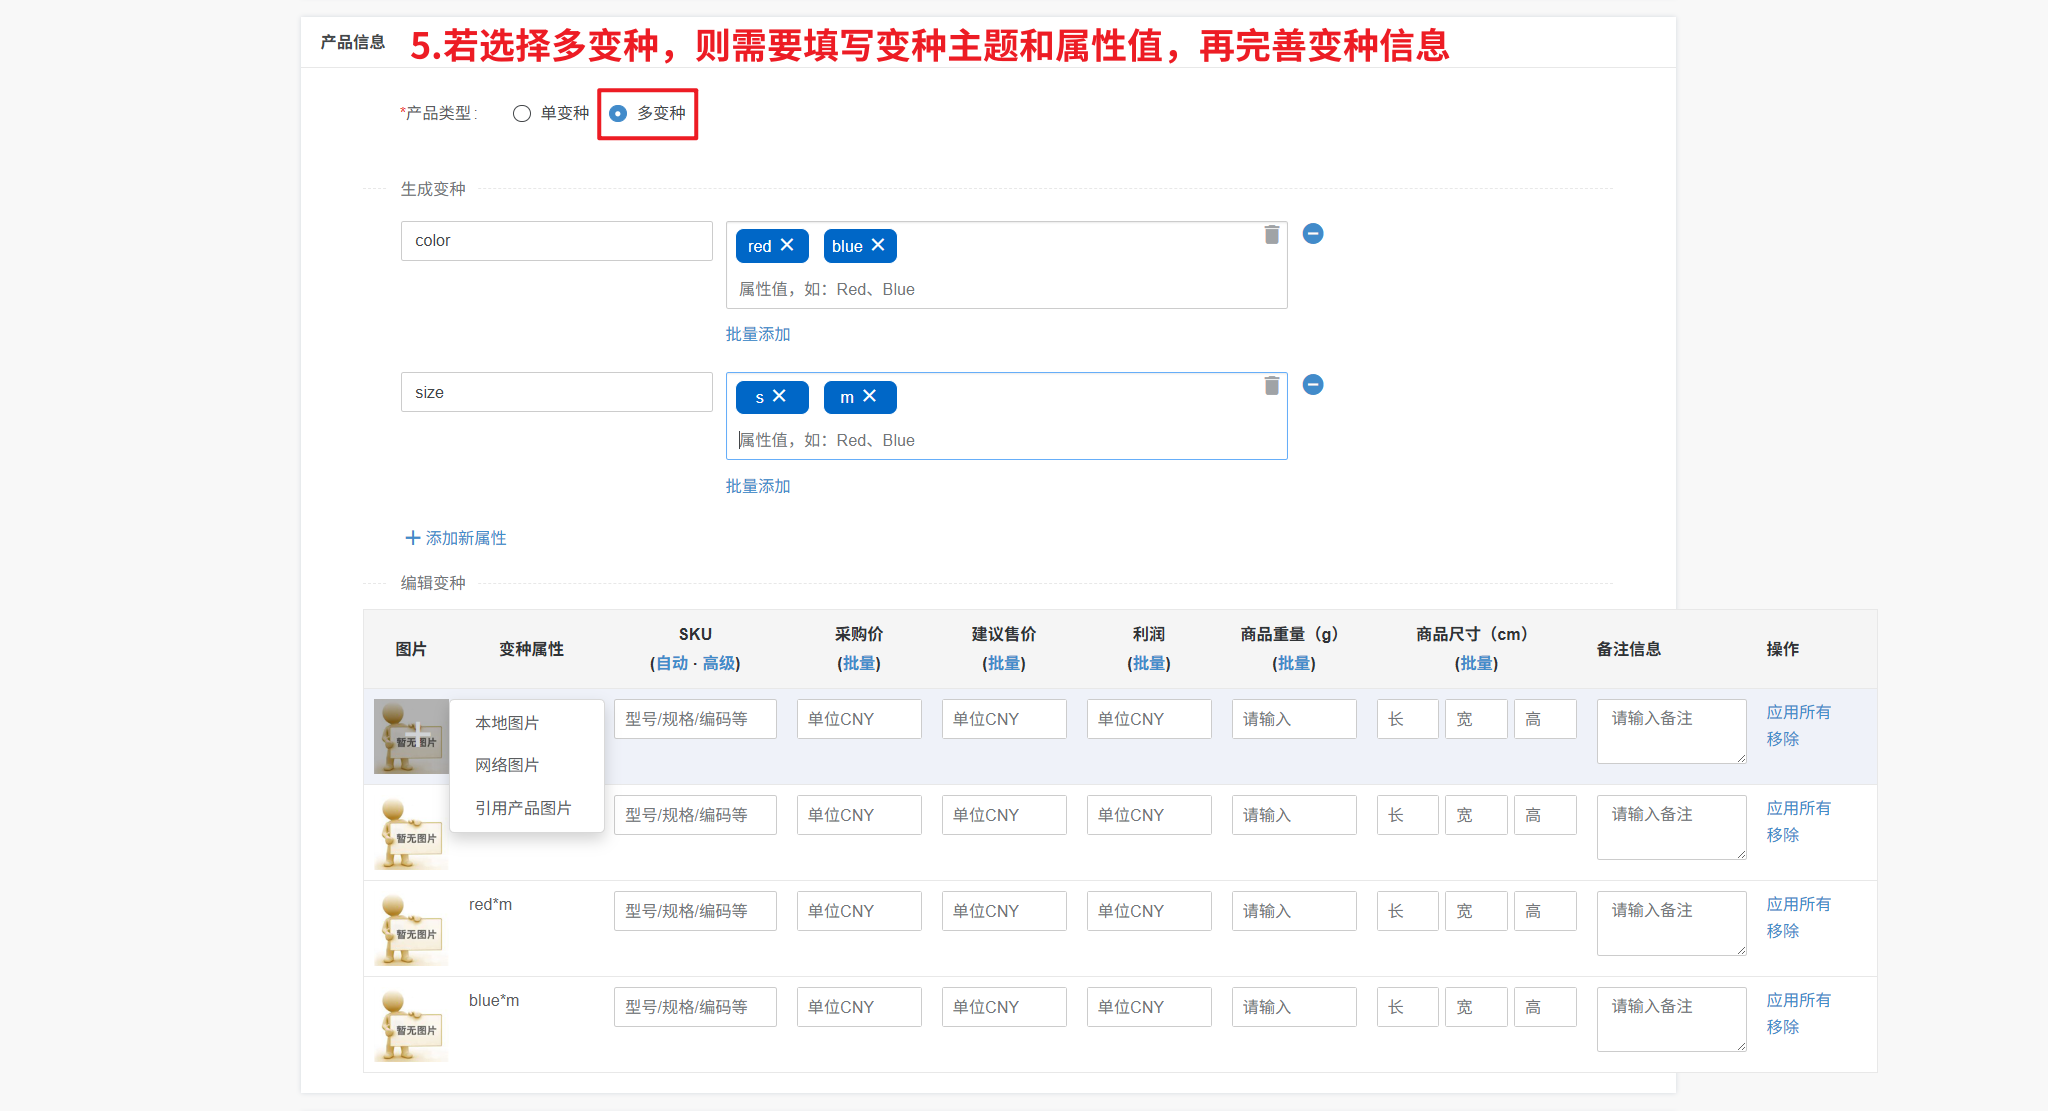Remove the blue color tag
2048x1111 pixels.
[x=878, y=245]
